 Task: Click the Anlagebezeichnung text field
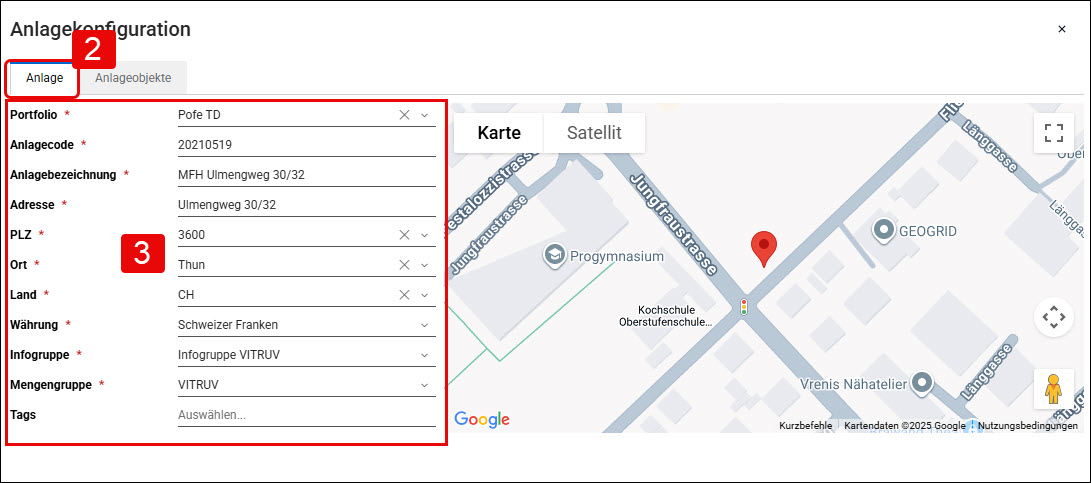point(307,175)
